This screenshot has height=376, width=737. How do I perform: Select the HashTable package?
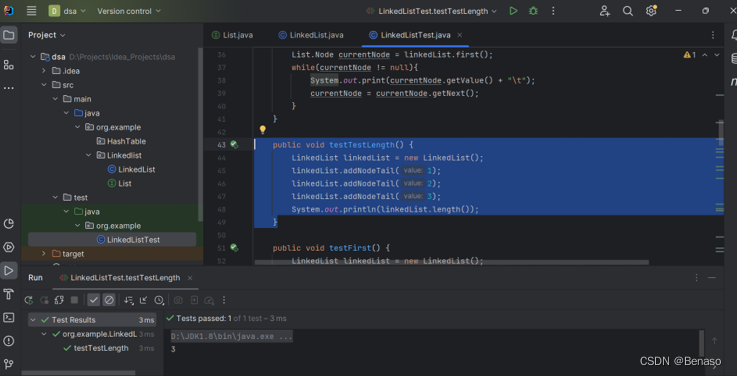[x=121, y=141]
